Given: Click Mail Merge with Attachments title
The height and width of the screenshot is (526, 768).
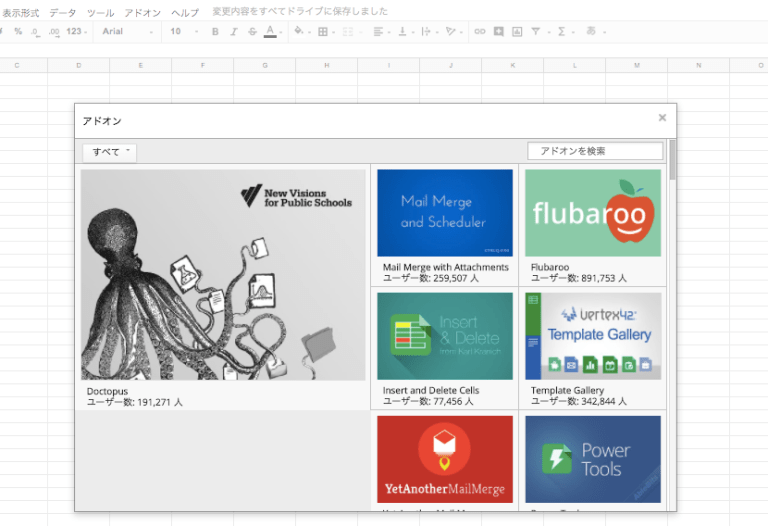Looking at the screenshot, I should pyautogui.click(x=446, y=267).
